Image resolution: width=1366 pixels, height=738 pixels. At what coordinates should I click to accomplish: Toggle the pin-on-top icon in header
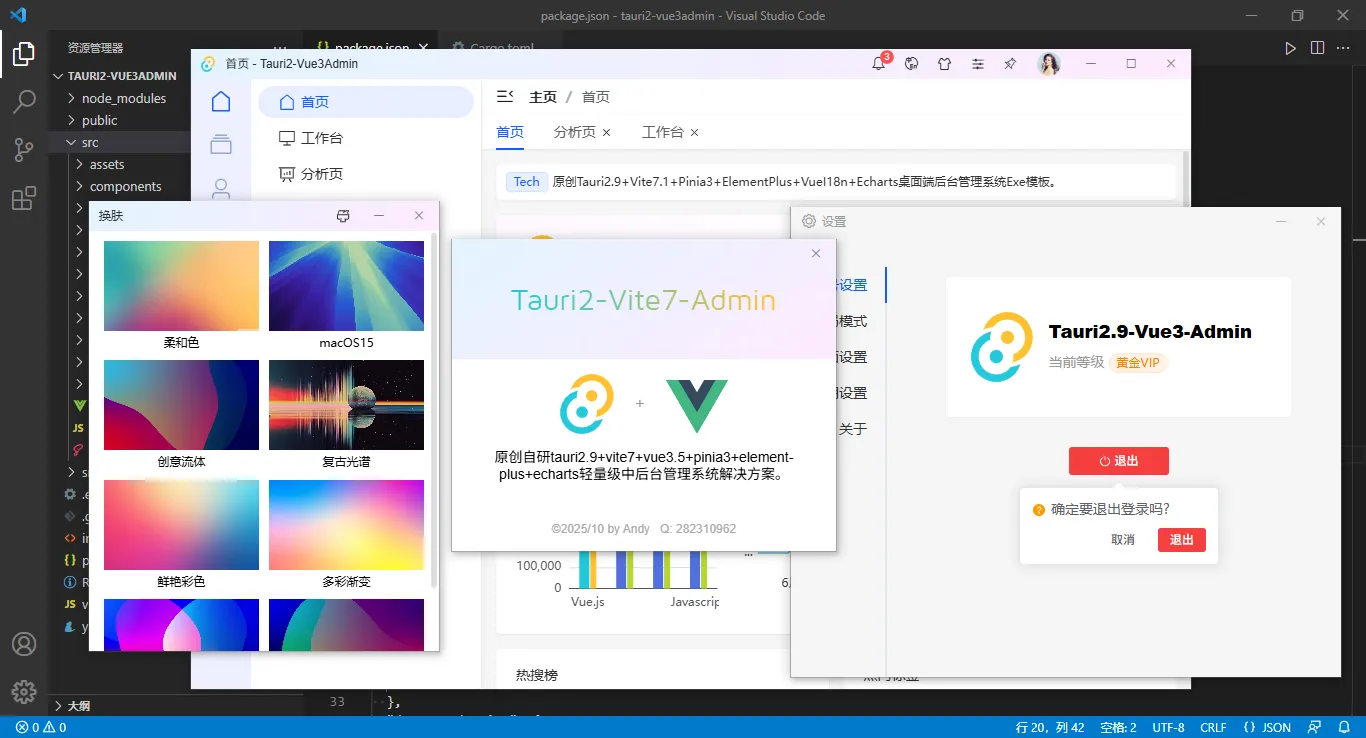pos(1009,63)
